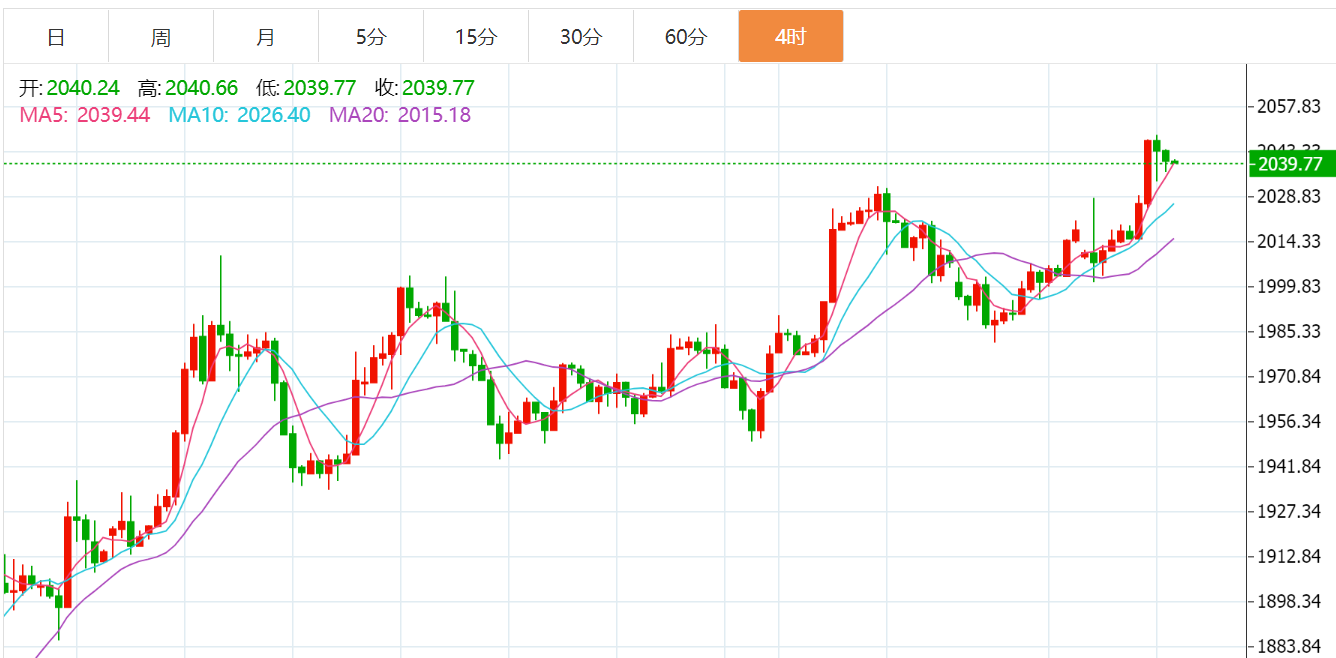Click the 高 high price 2040.66
The image size is (1336, 658).
coord(201,88)
